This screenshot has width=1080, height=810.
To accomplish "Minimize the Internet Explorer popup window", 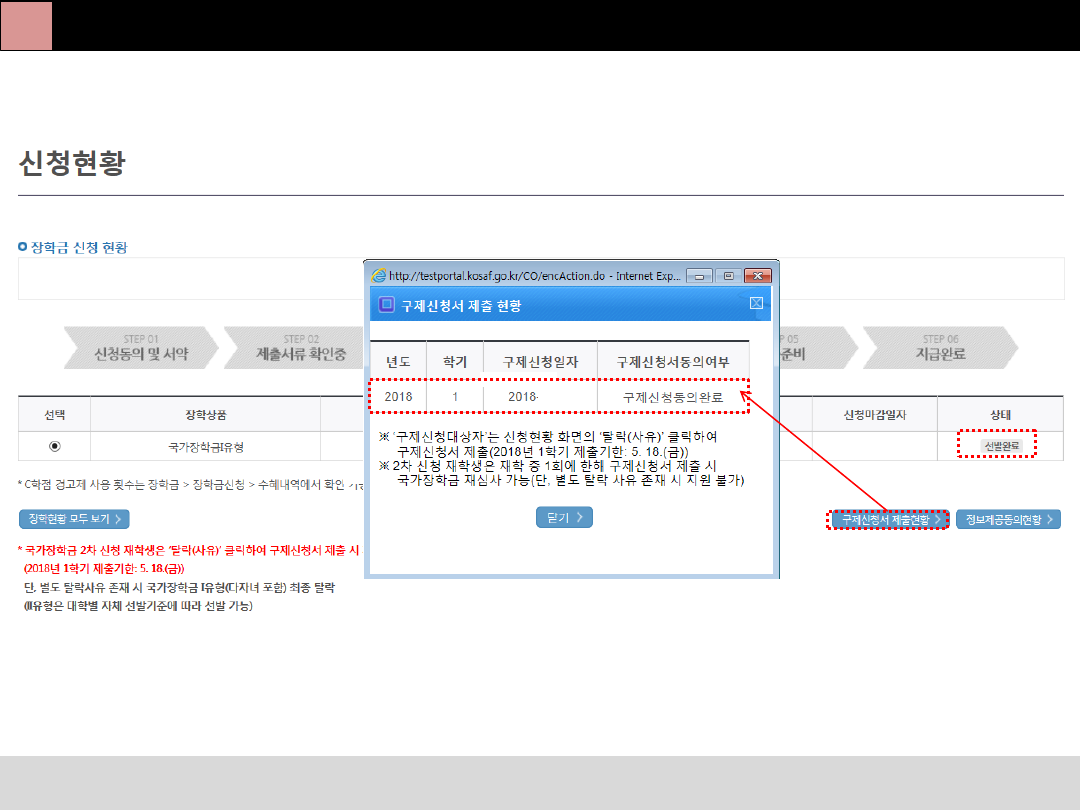I will [701, 276].
